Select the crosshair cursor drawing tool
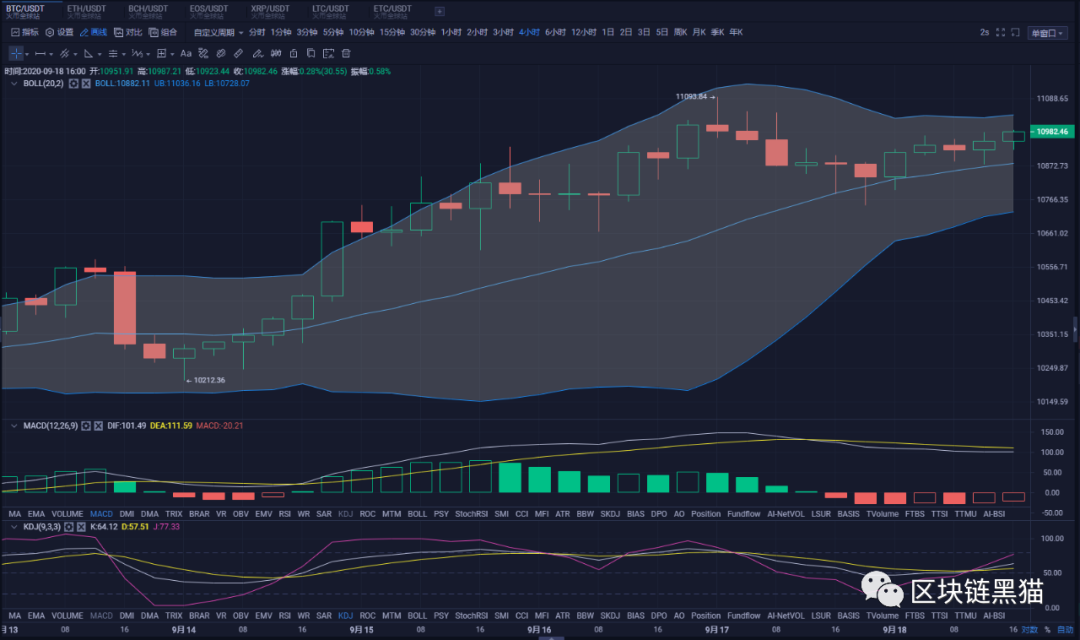The image size is (1080, 640). [x=16, y=53]
